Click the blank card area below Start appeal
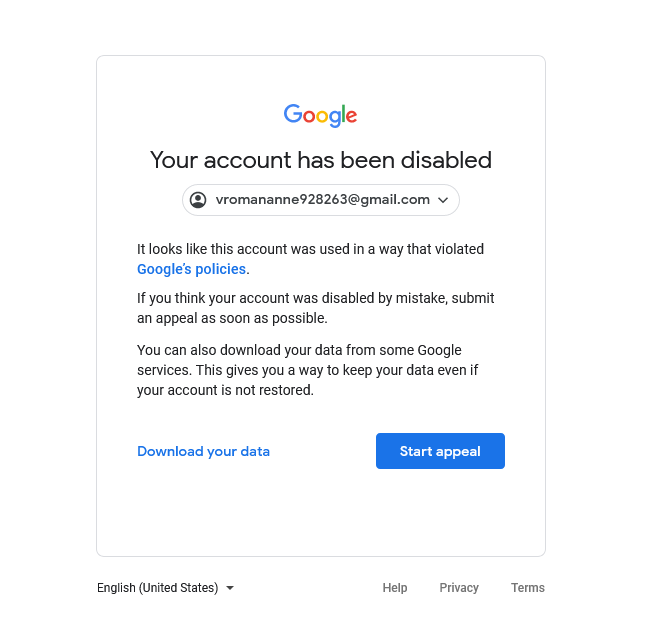Screen dimensions: 660x628 click(x=320, y=515)
